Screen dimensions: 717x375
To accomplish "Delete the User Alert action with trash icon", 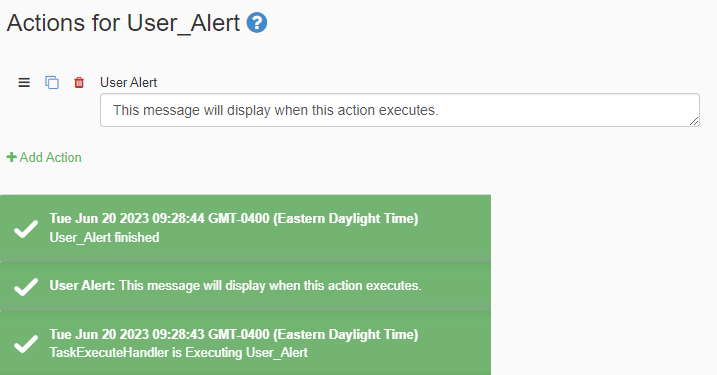I will point(79,83).
